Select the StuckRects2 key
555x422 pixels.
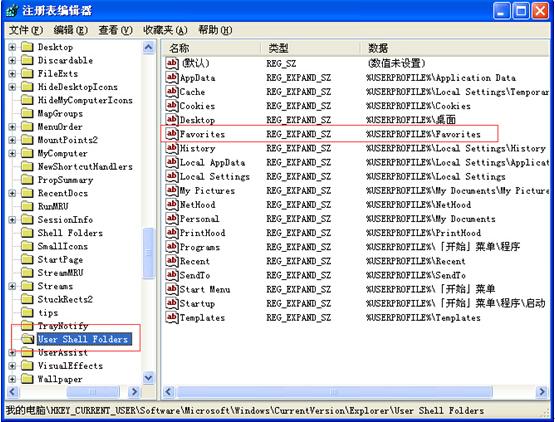(x=65, y=299)
